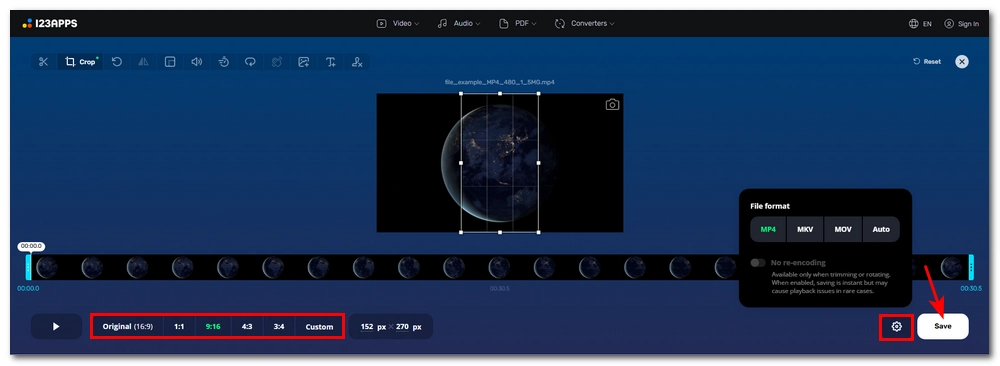The image size is (1000, 366).
Task: Play the video preview
Action: pyautogui.click(x=56, y=326)
